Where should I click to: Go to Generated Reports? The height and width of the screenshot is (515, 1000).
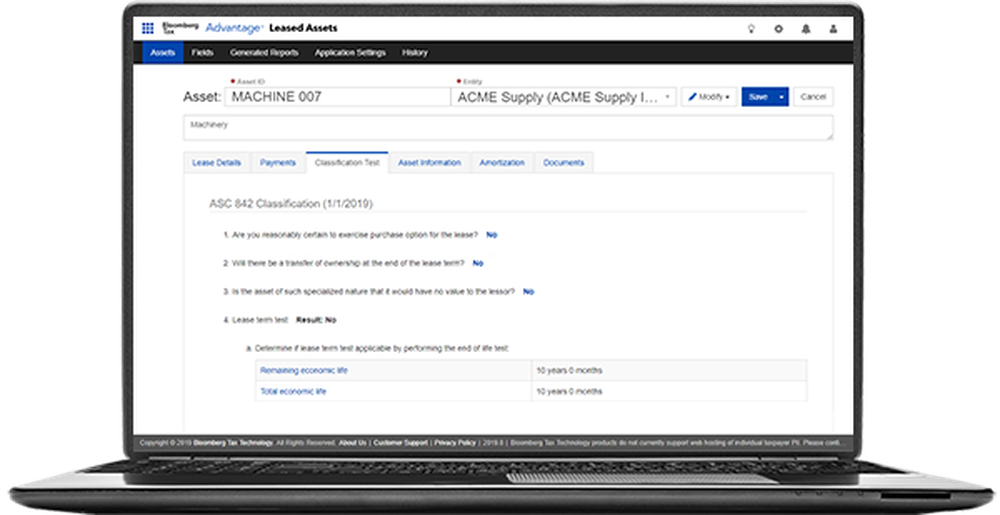pyautogui.click(x=264, y=53)
